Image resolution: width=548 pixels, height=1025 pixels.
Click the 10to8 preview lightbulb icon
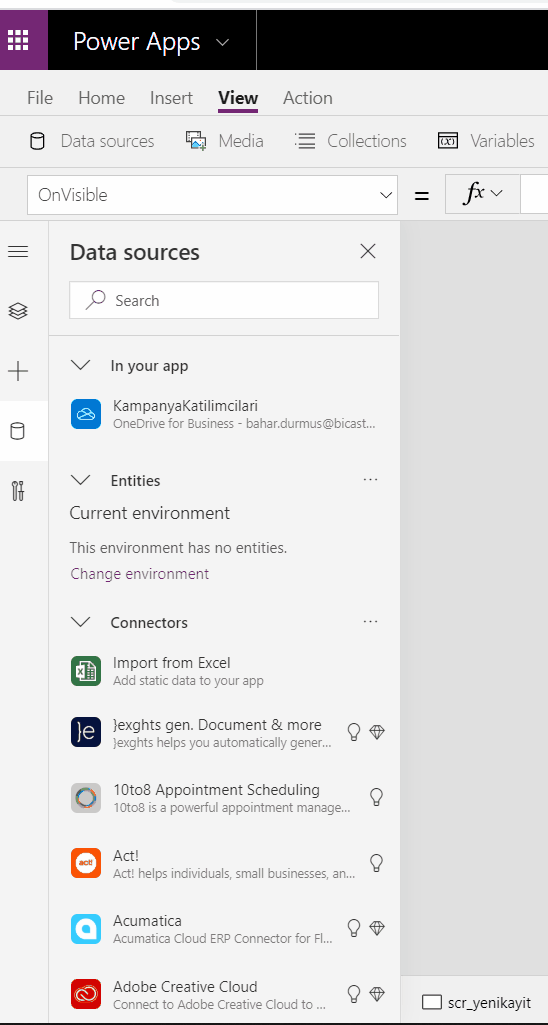pos(376,797)
